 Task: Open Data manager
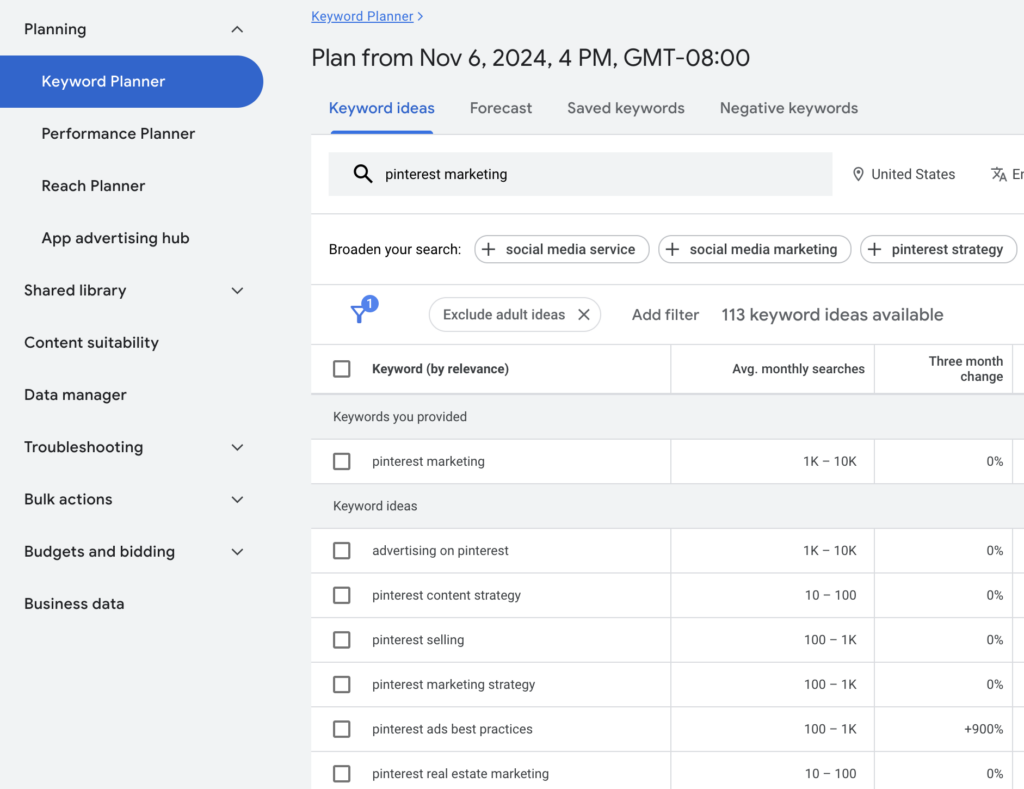(75, 395)
